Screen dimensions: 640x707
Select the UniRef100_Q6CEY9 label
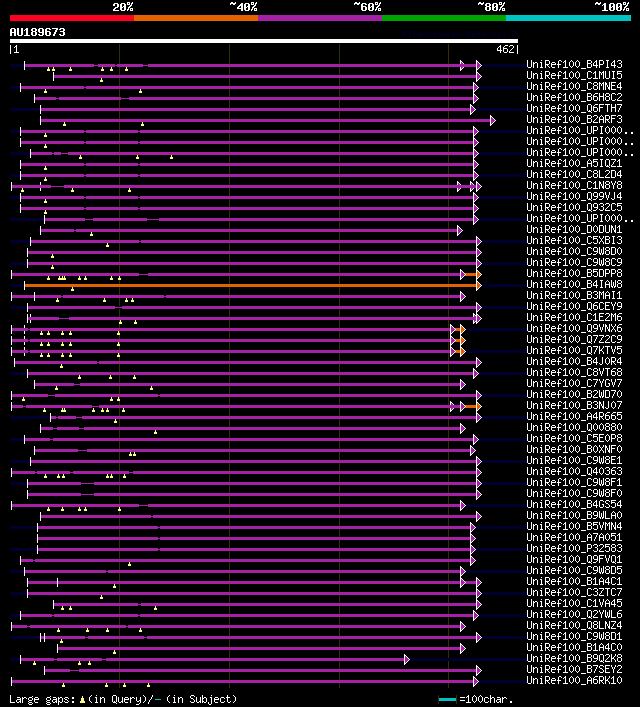[574, 306]
